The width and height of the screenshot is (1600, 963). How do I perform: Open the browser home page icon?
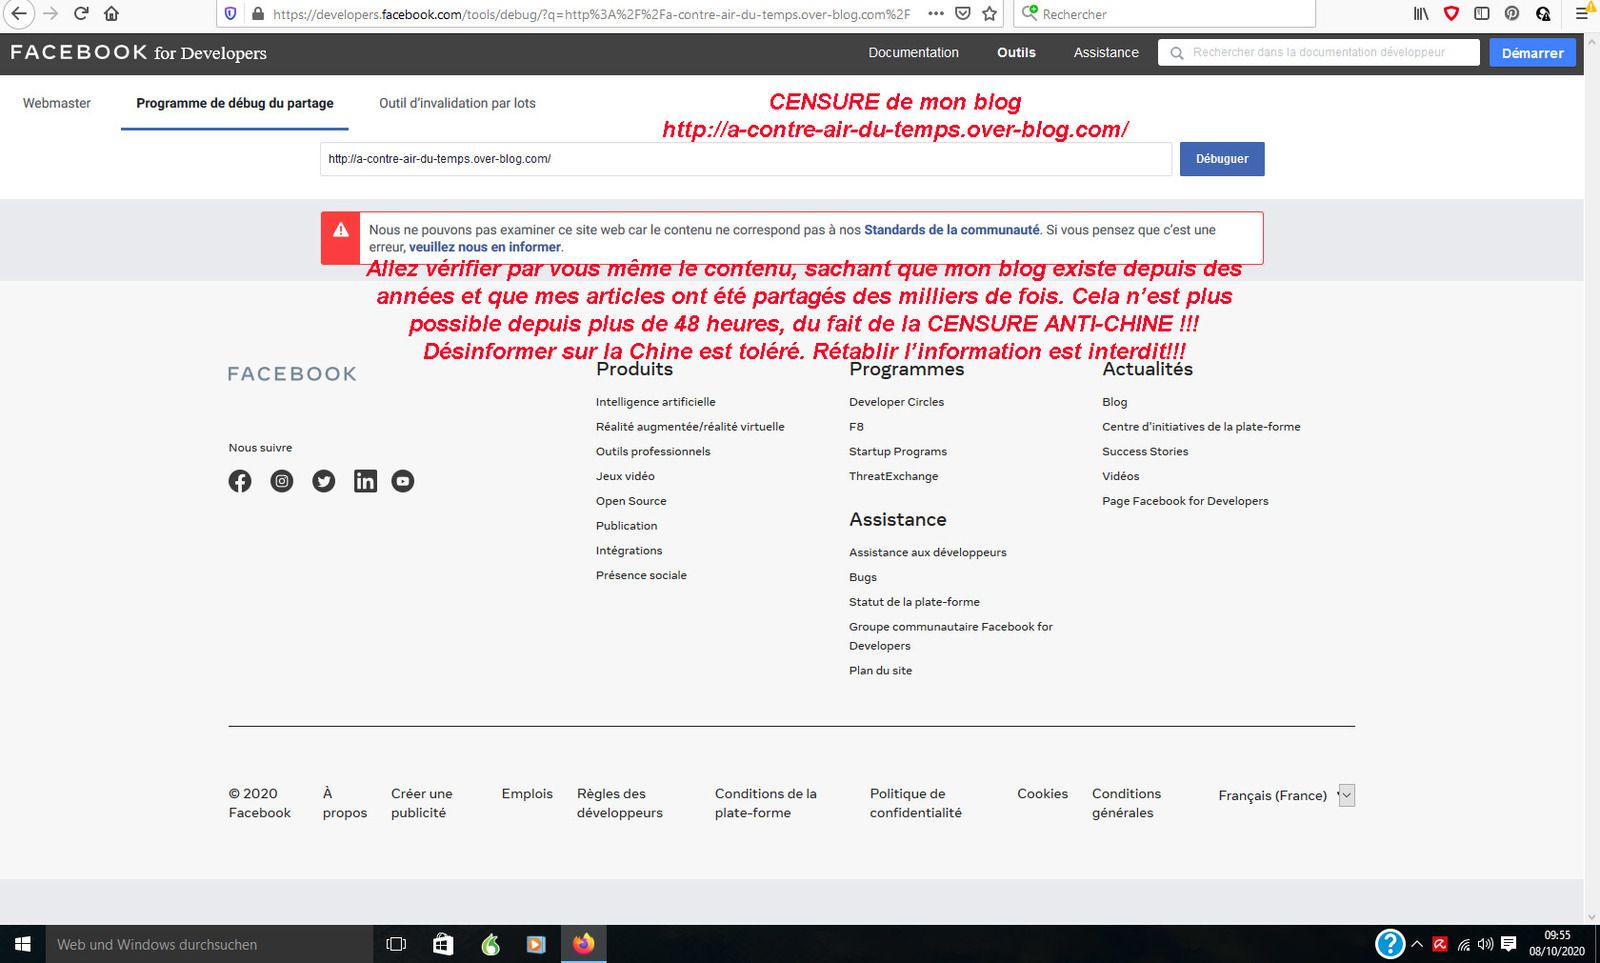(x=111, y=13)
